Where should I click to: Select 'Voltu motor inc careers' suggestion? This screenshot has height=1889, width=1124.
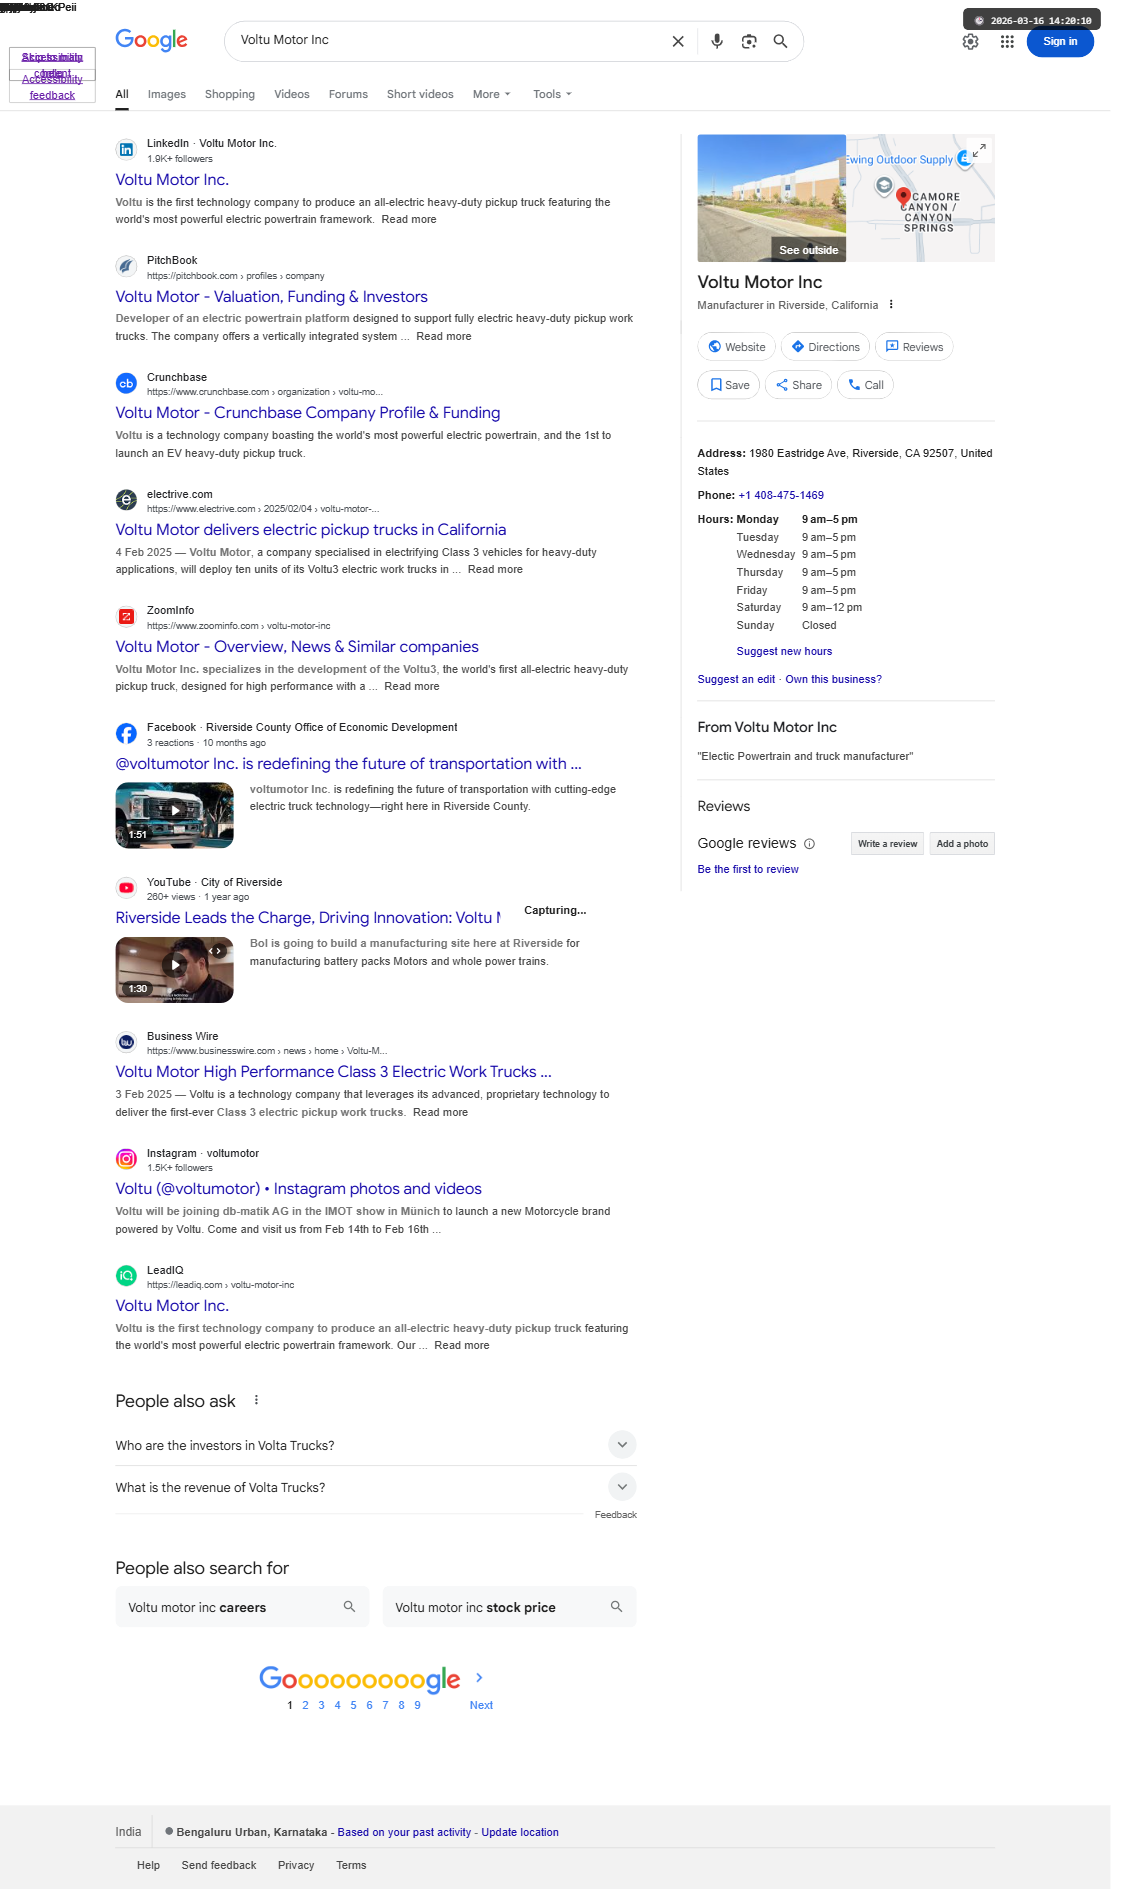tap(242, 1607)
